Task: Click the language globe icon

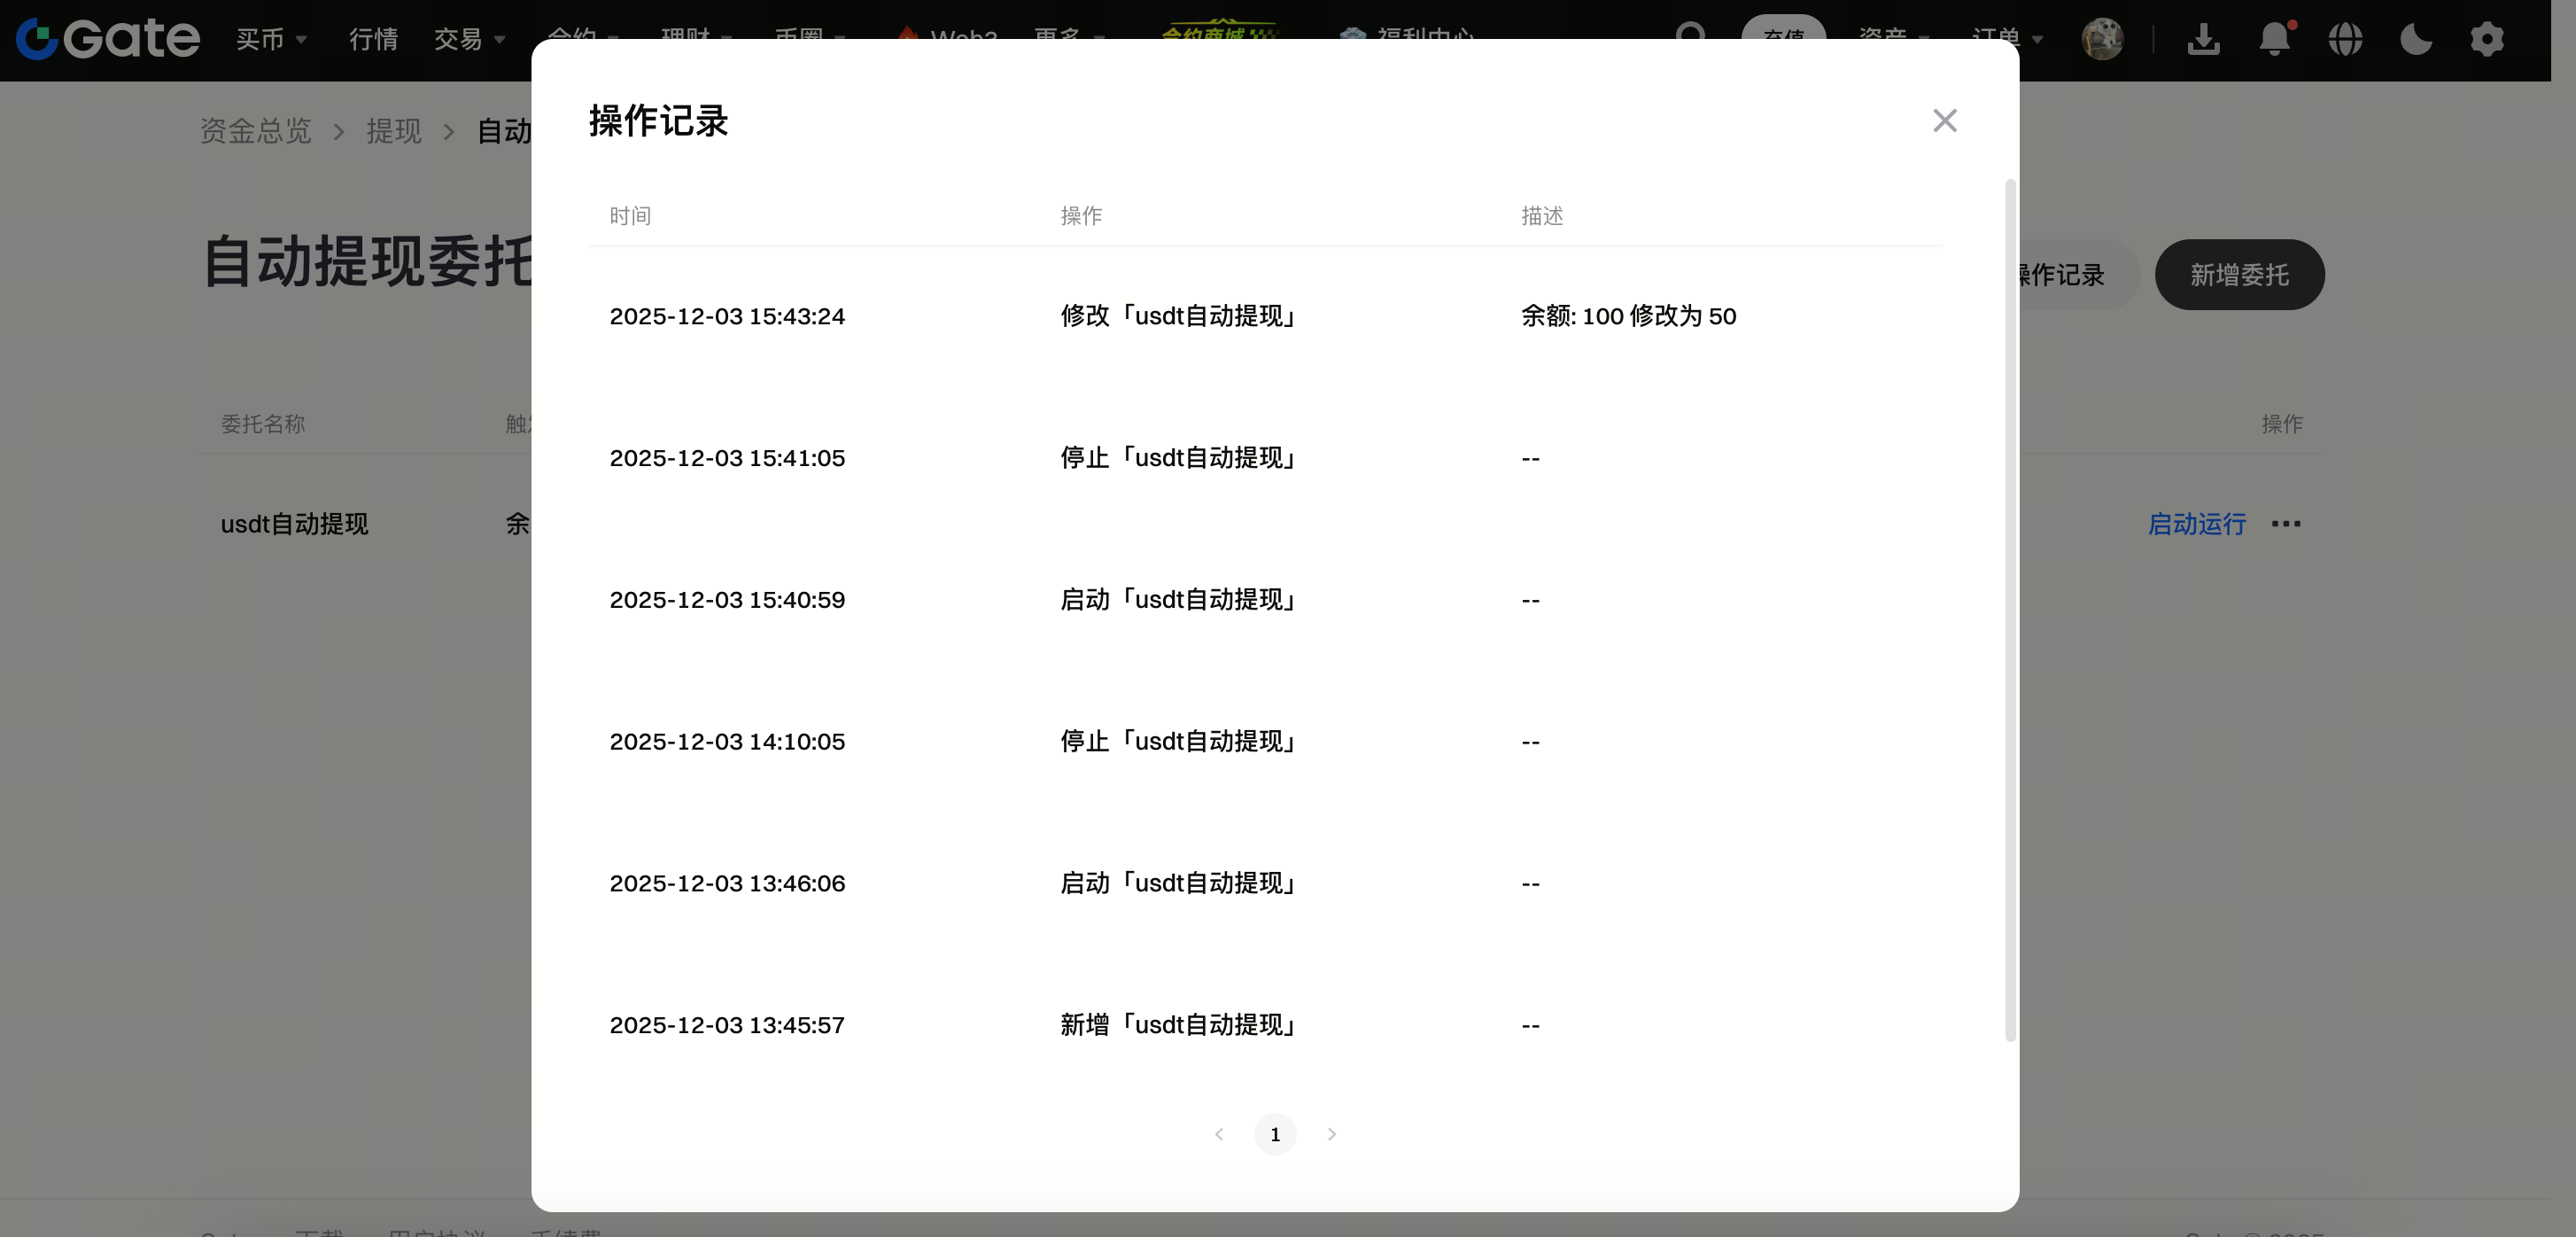Action: click(x=2345, y=39)
